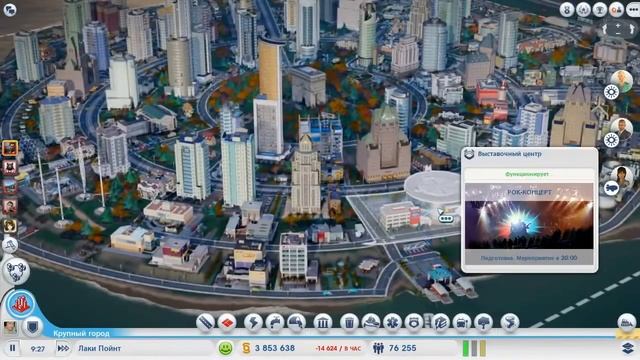Open the Power (lightning bolt) menu
This screenshot has width=640, height=360.
253,322
